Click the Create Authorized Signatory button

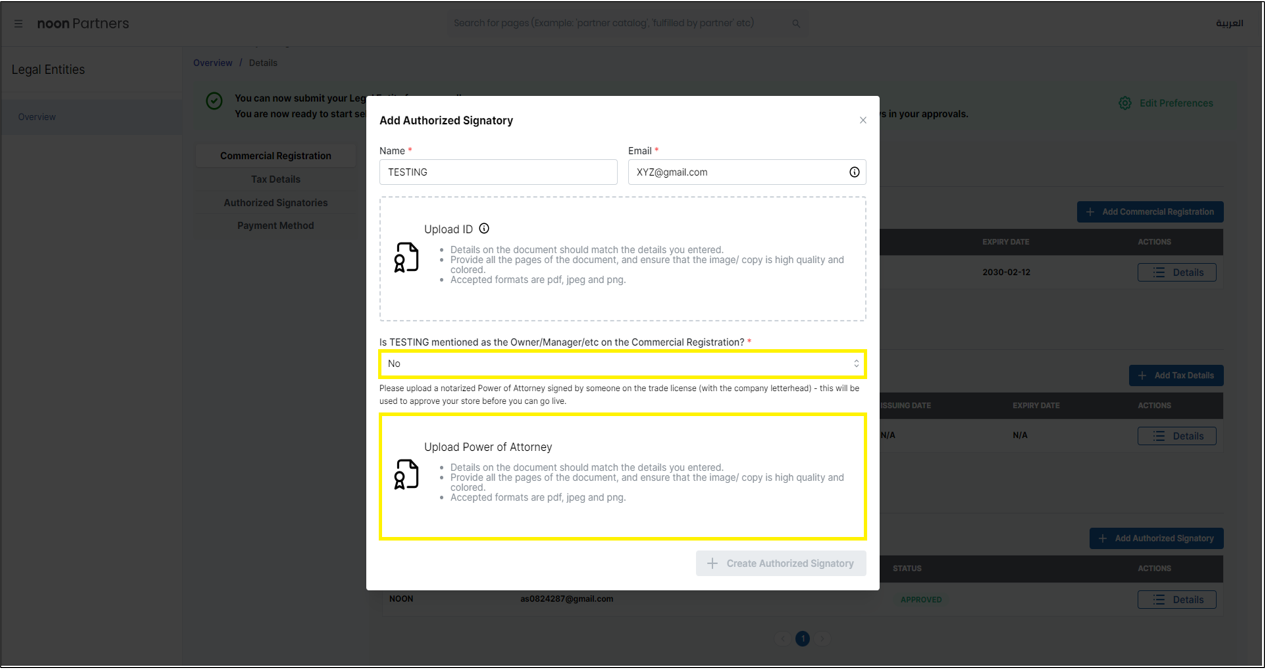[x=780, y=563]
